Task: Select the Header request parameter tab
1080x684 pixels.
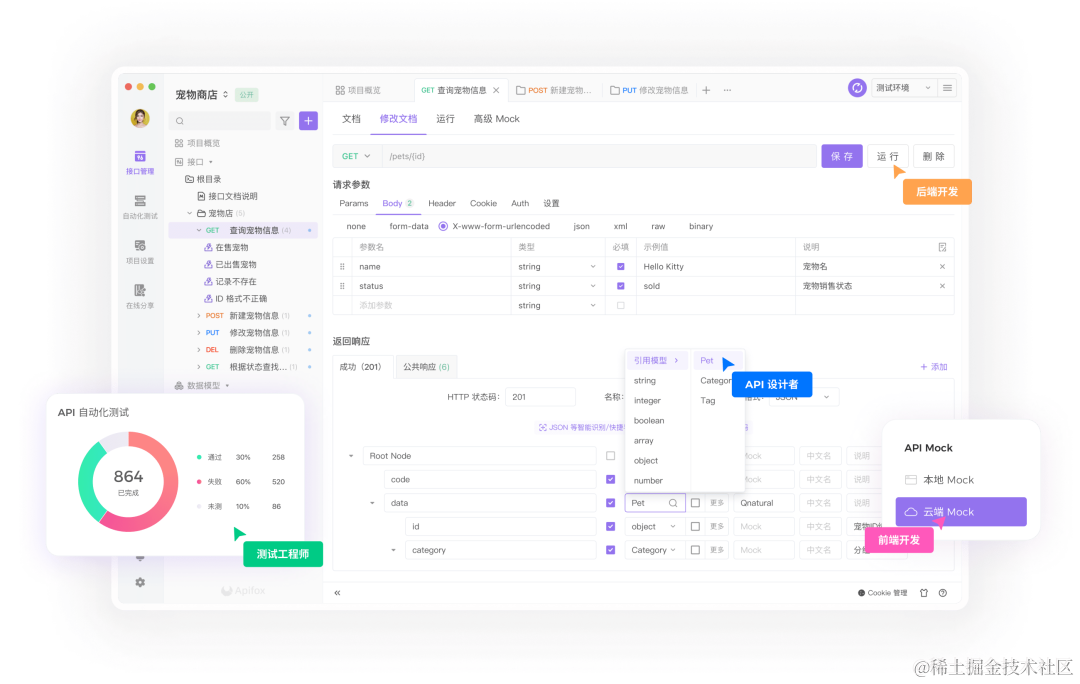Action: [442, 203]
